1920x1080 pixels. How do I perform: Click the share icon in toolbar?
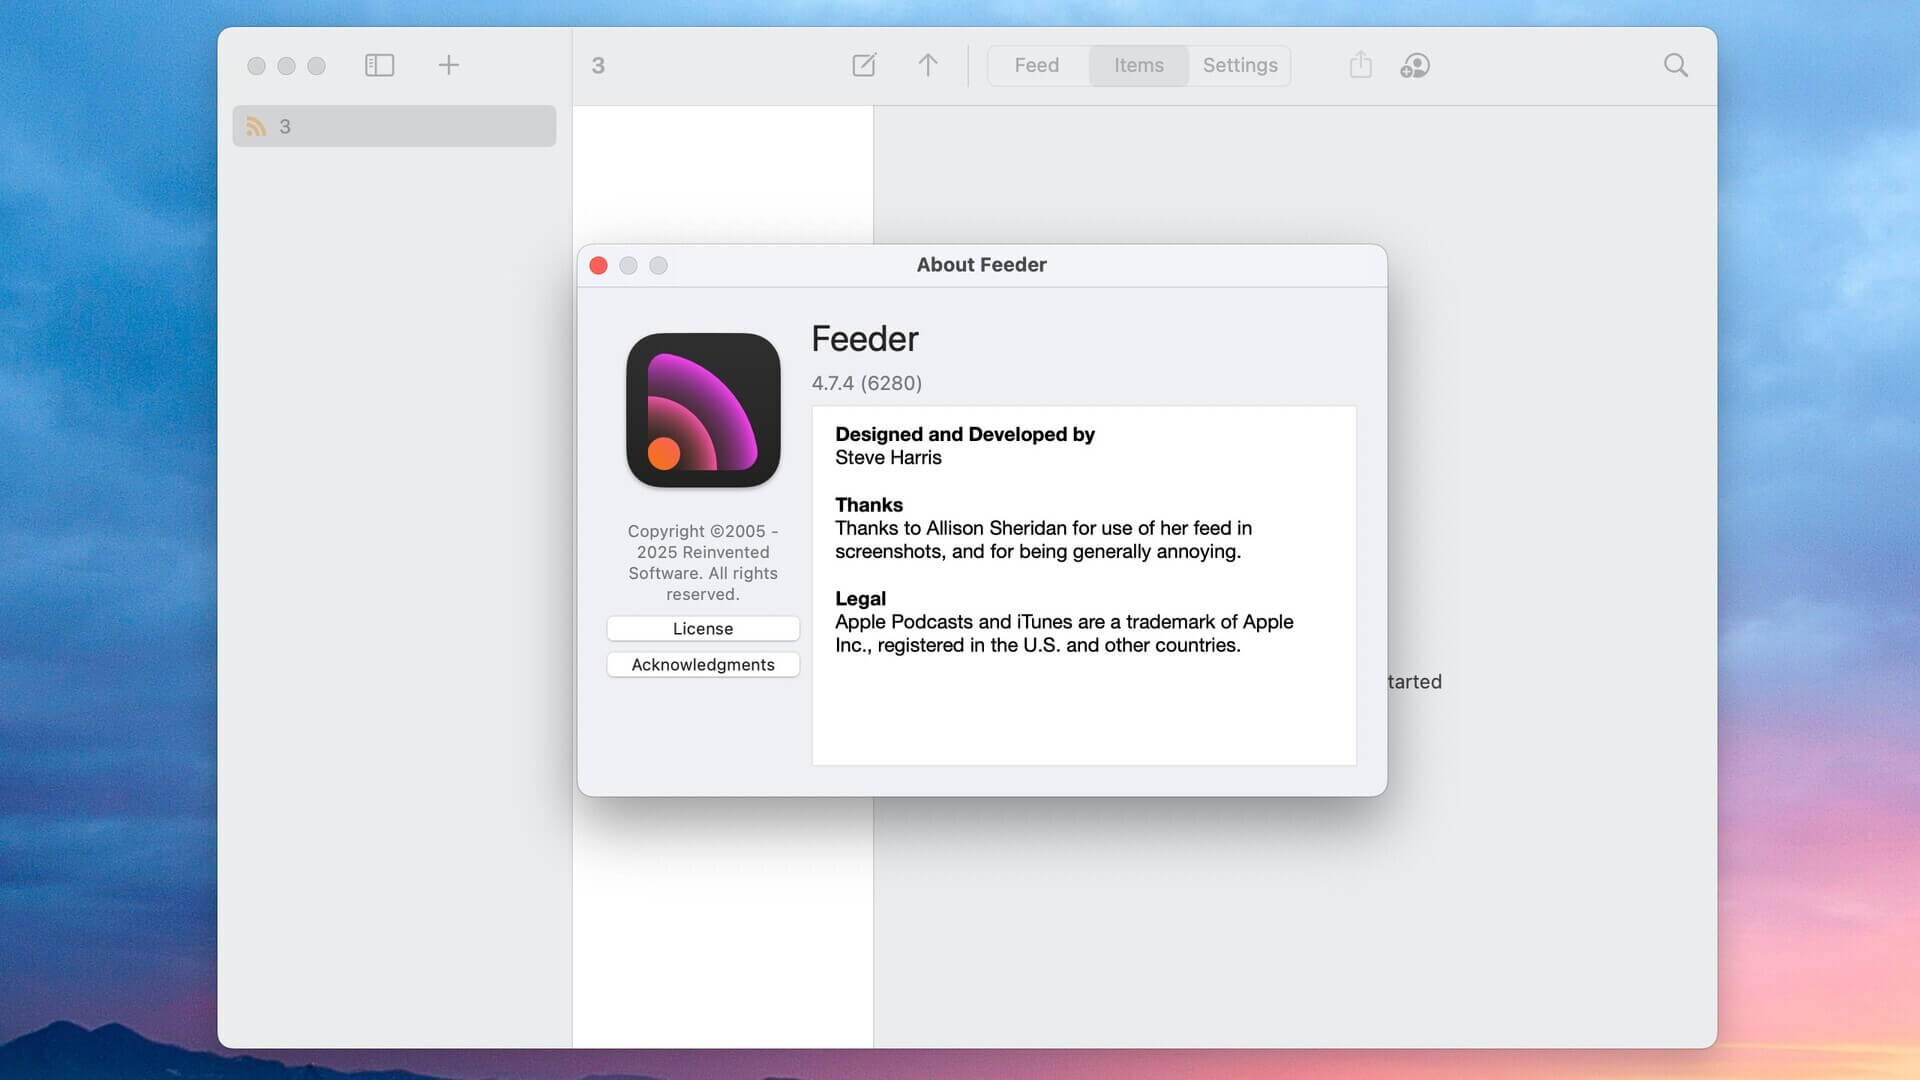[1360, 66]
